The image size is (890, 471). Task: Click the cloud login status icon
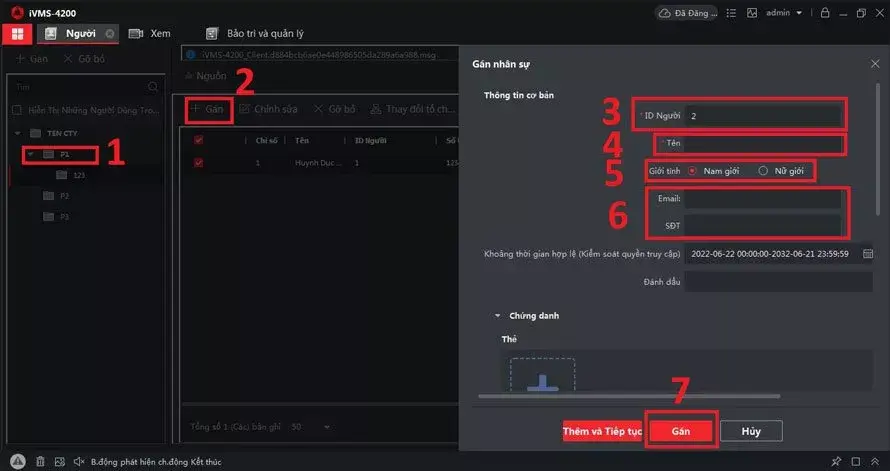click(664, 13)
